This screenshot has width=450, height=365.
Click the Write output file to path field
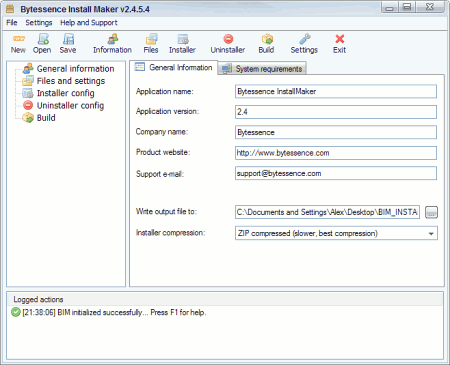[327, 212]
